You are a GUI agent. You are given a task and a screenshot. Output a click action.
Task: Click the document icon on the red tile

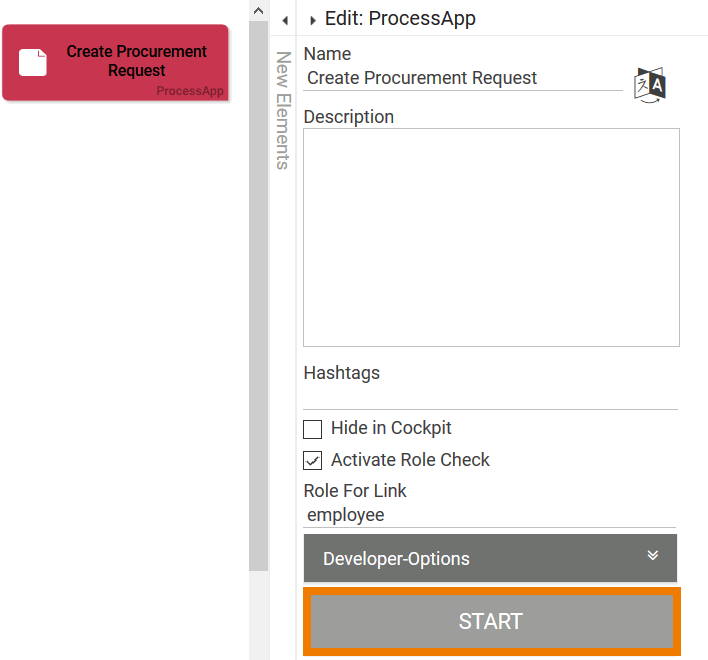tap(34, 62)
